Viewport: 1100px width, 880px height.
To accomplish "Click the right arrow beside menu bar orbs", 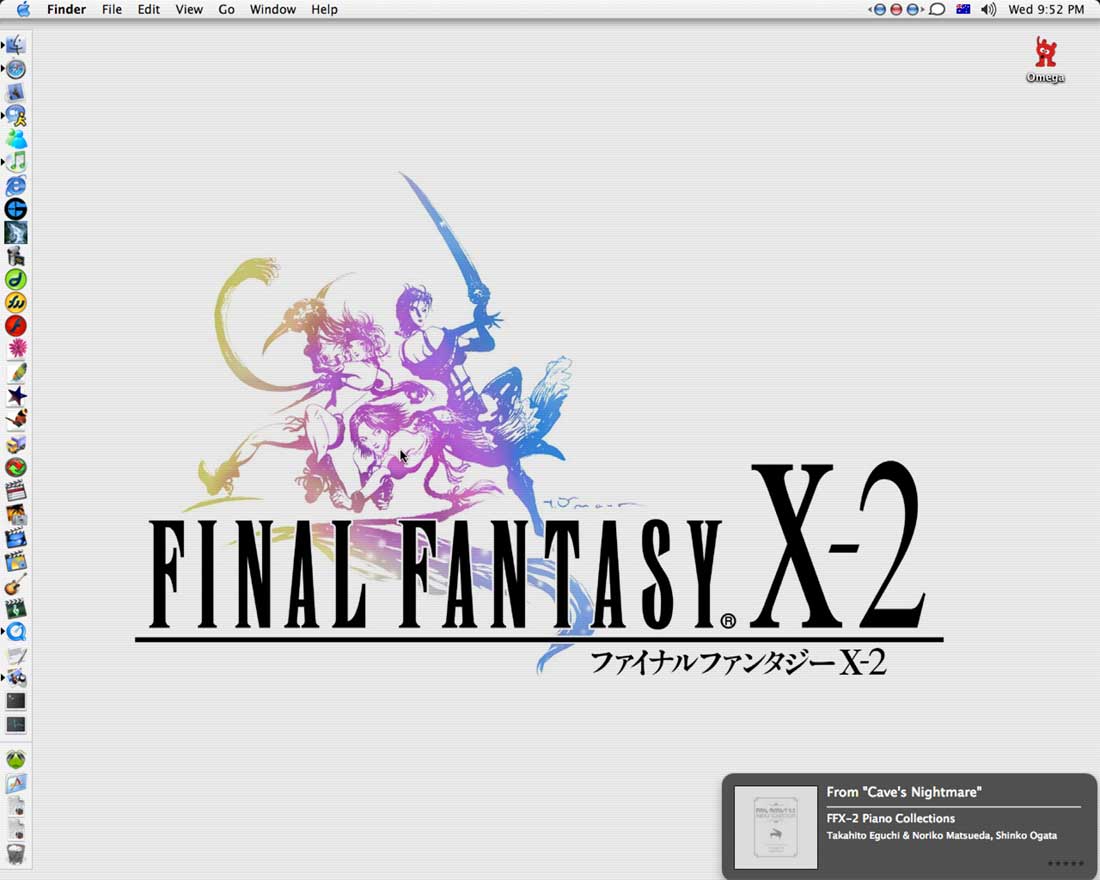I will [x=921, y=9].
